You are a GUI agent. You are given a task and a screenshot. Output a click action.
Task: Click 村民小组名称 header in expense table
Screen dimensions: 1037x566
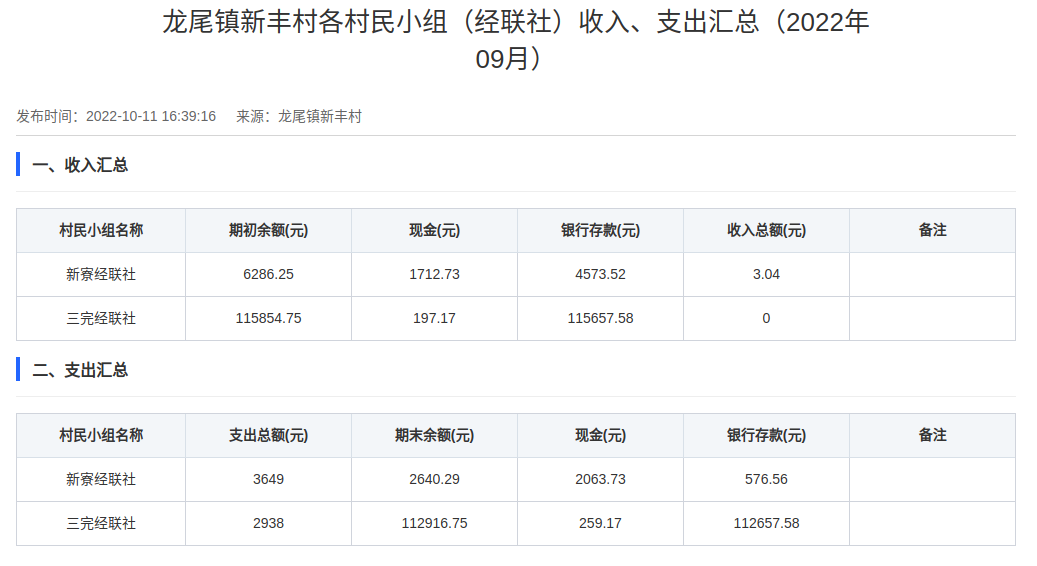(101, 435)
